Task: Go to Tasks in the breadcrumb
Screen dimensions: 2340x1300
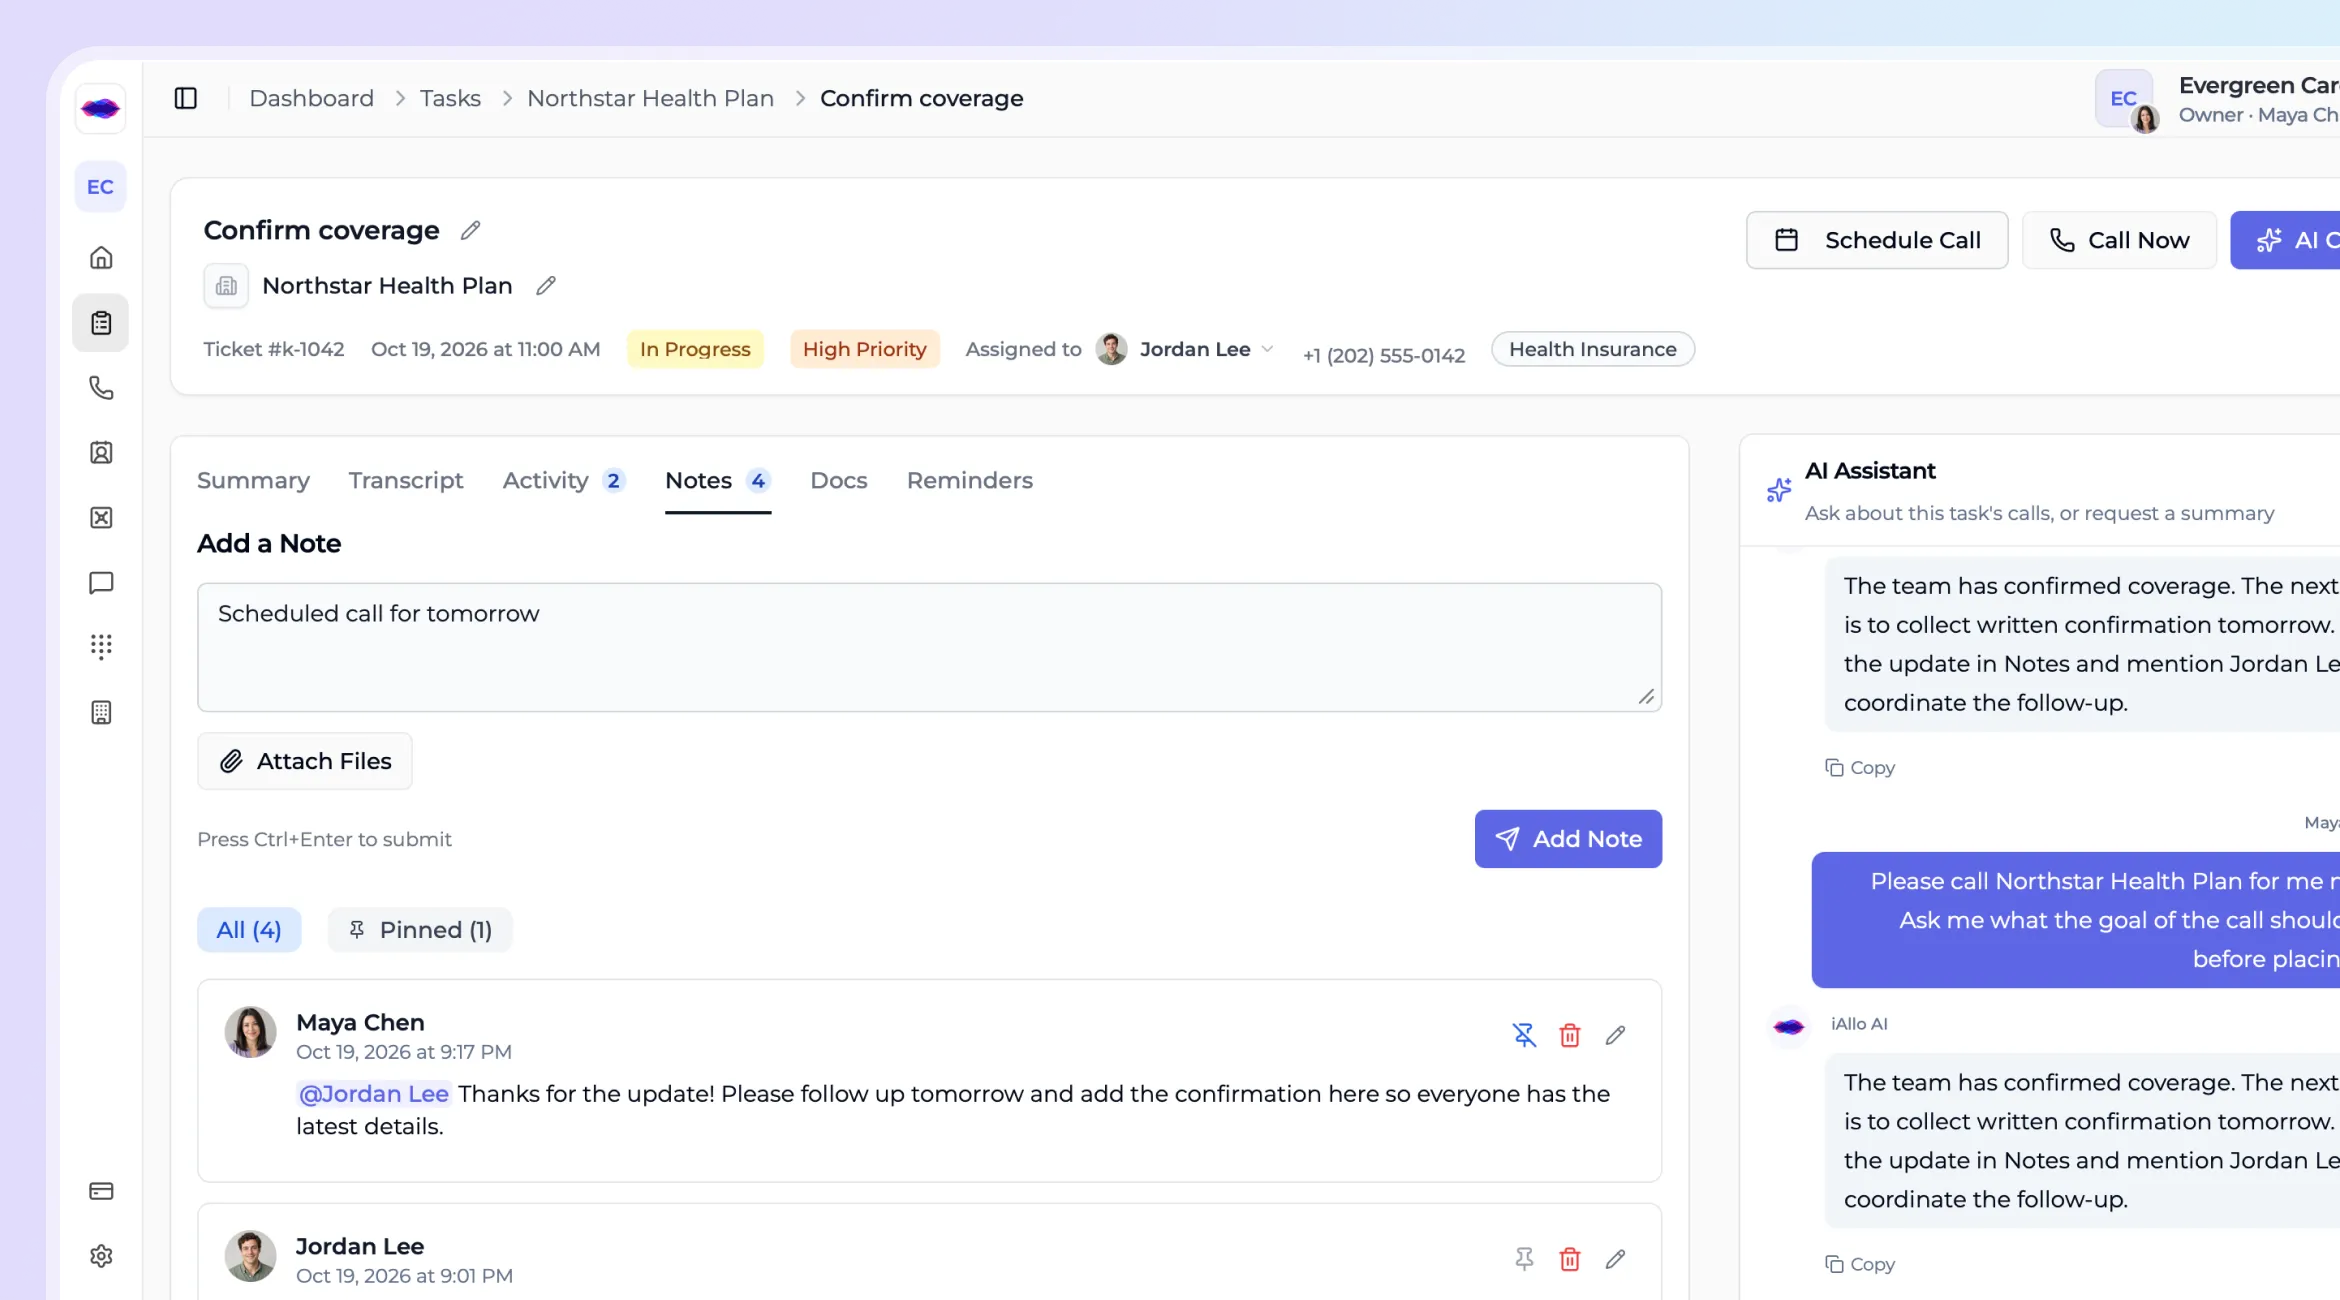Action: (x=450, y=98)
